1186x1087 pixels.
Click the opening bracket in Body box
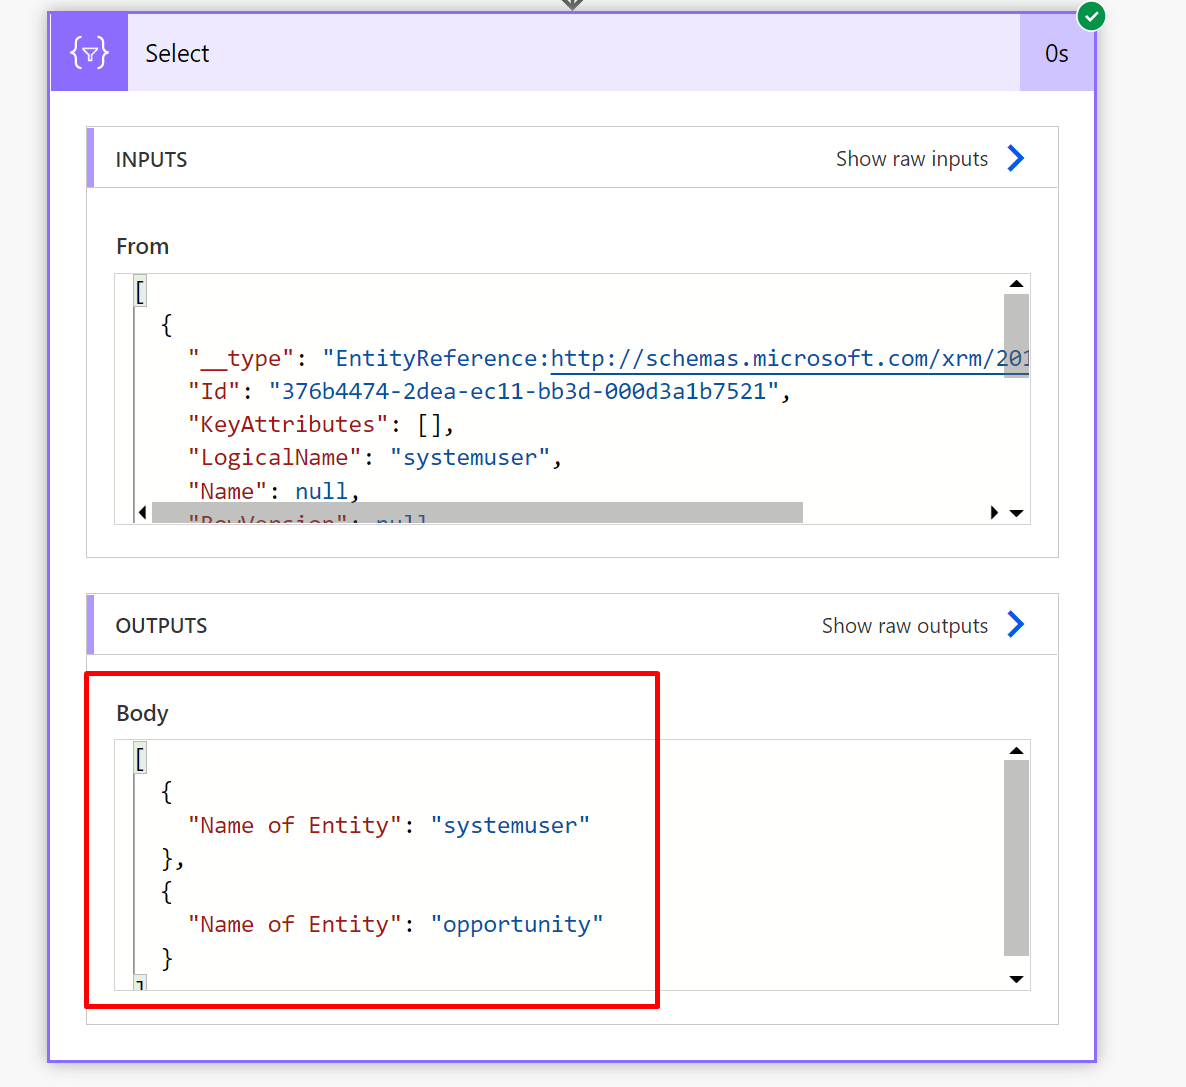[140, 758]
